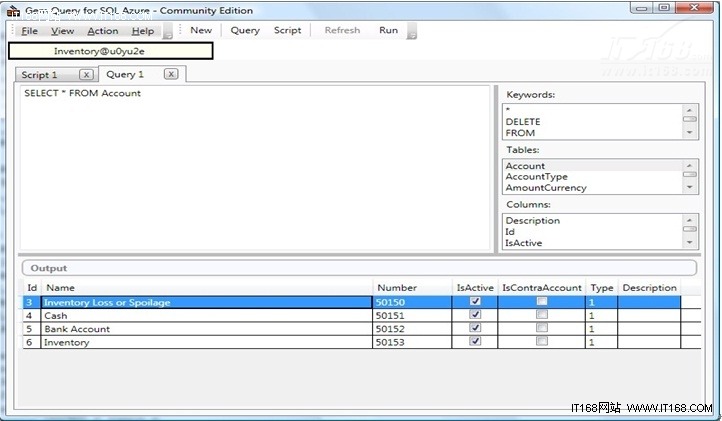Sort by the Number column header

point(412,288)
